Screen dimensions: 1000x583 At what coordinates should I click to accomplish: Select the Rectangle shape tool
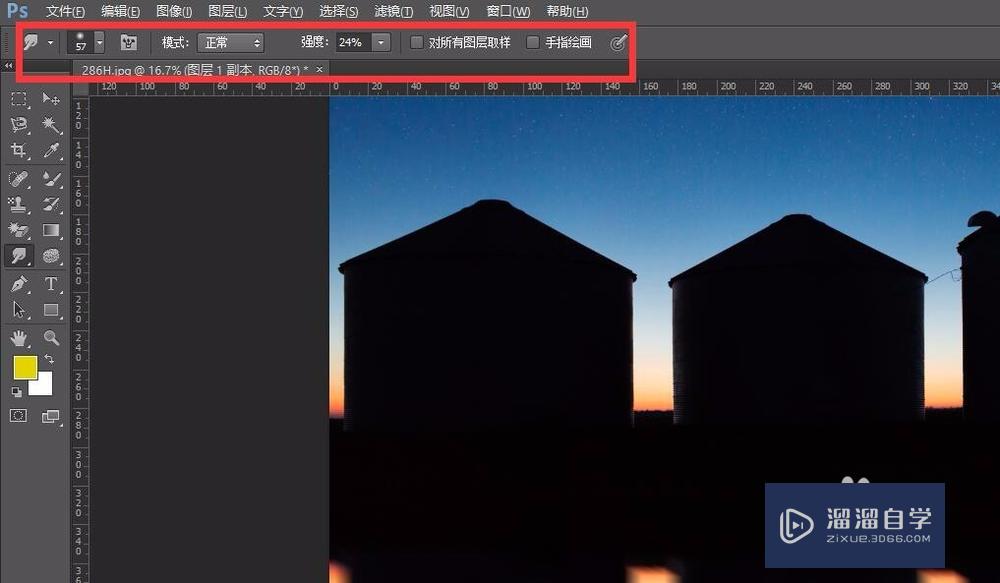51,310
